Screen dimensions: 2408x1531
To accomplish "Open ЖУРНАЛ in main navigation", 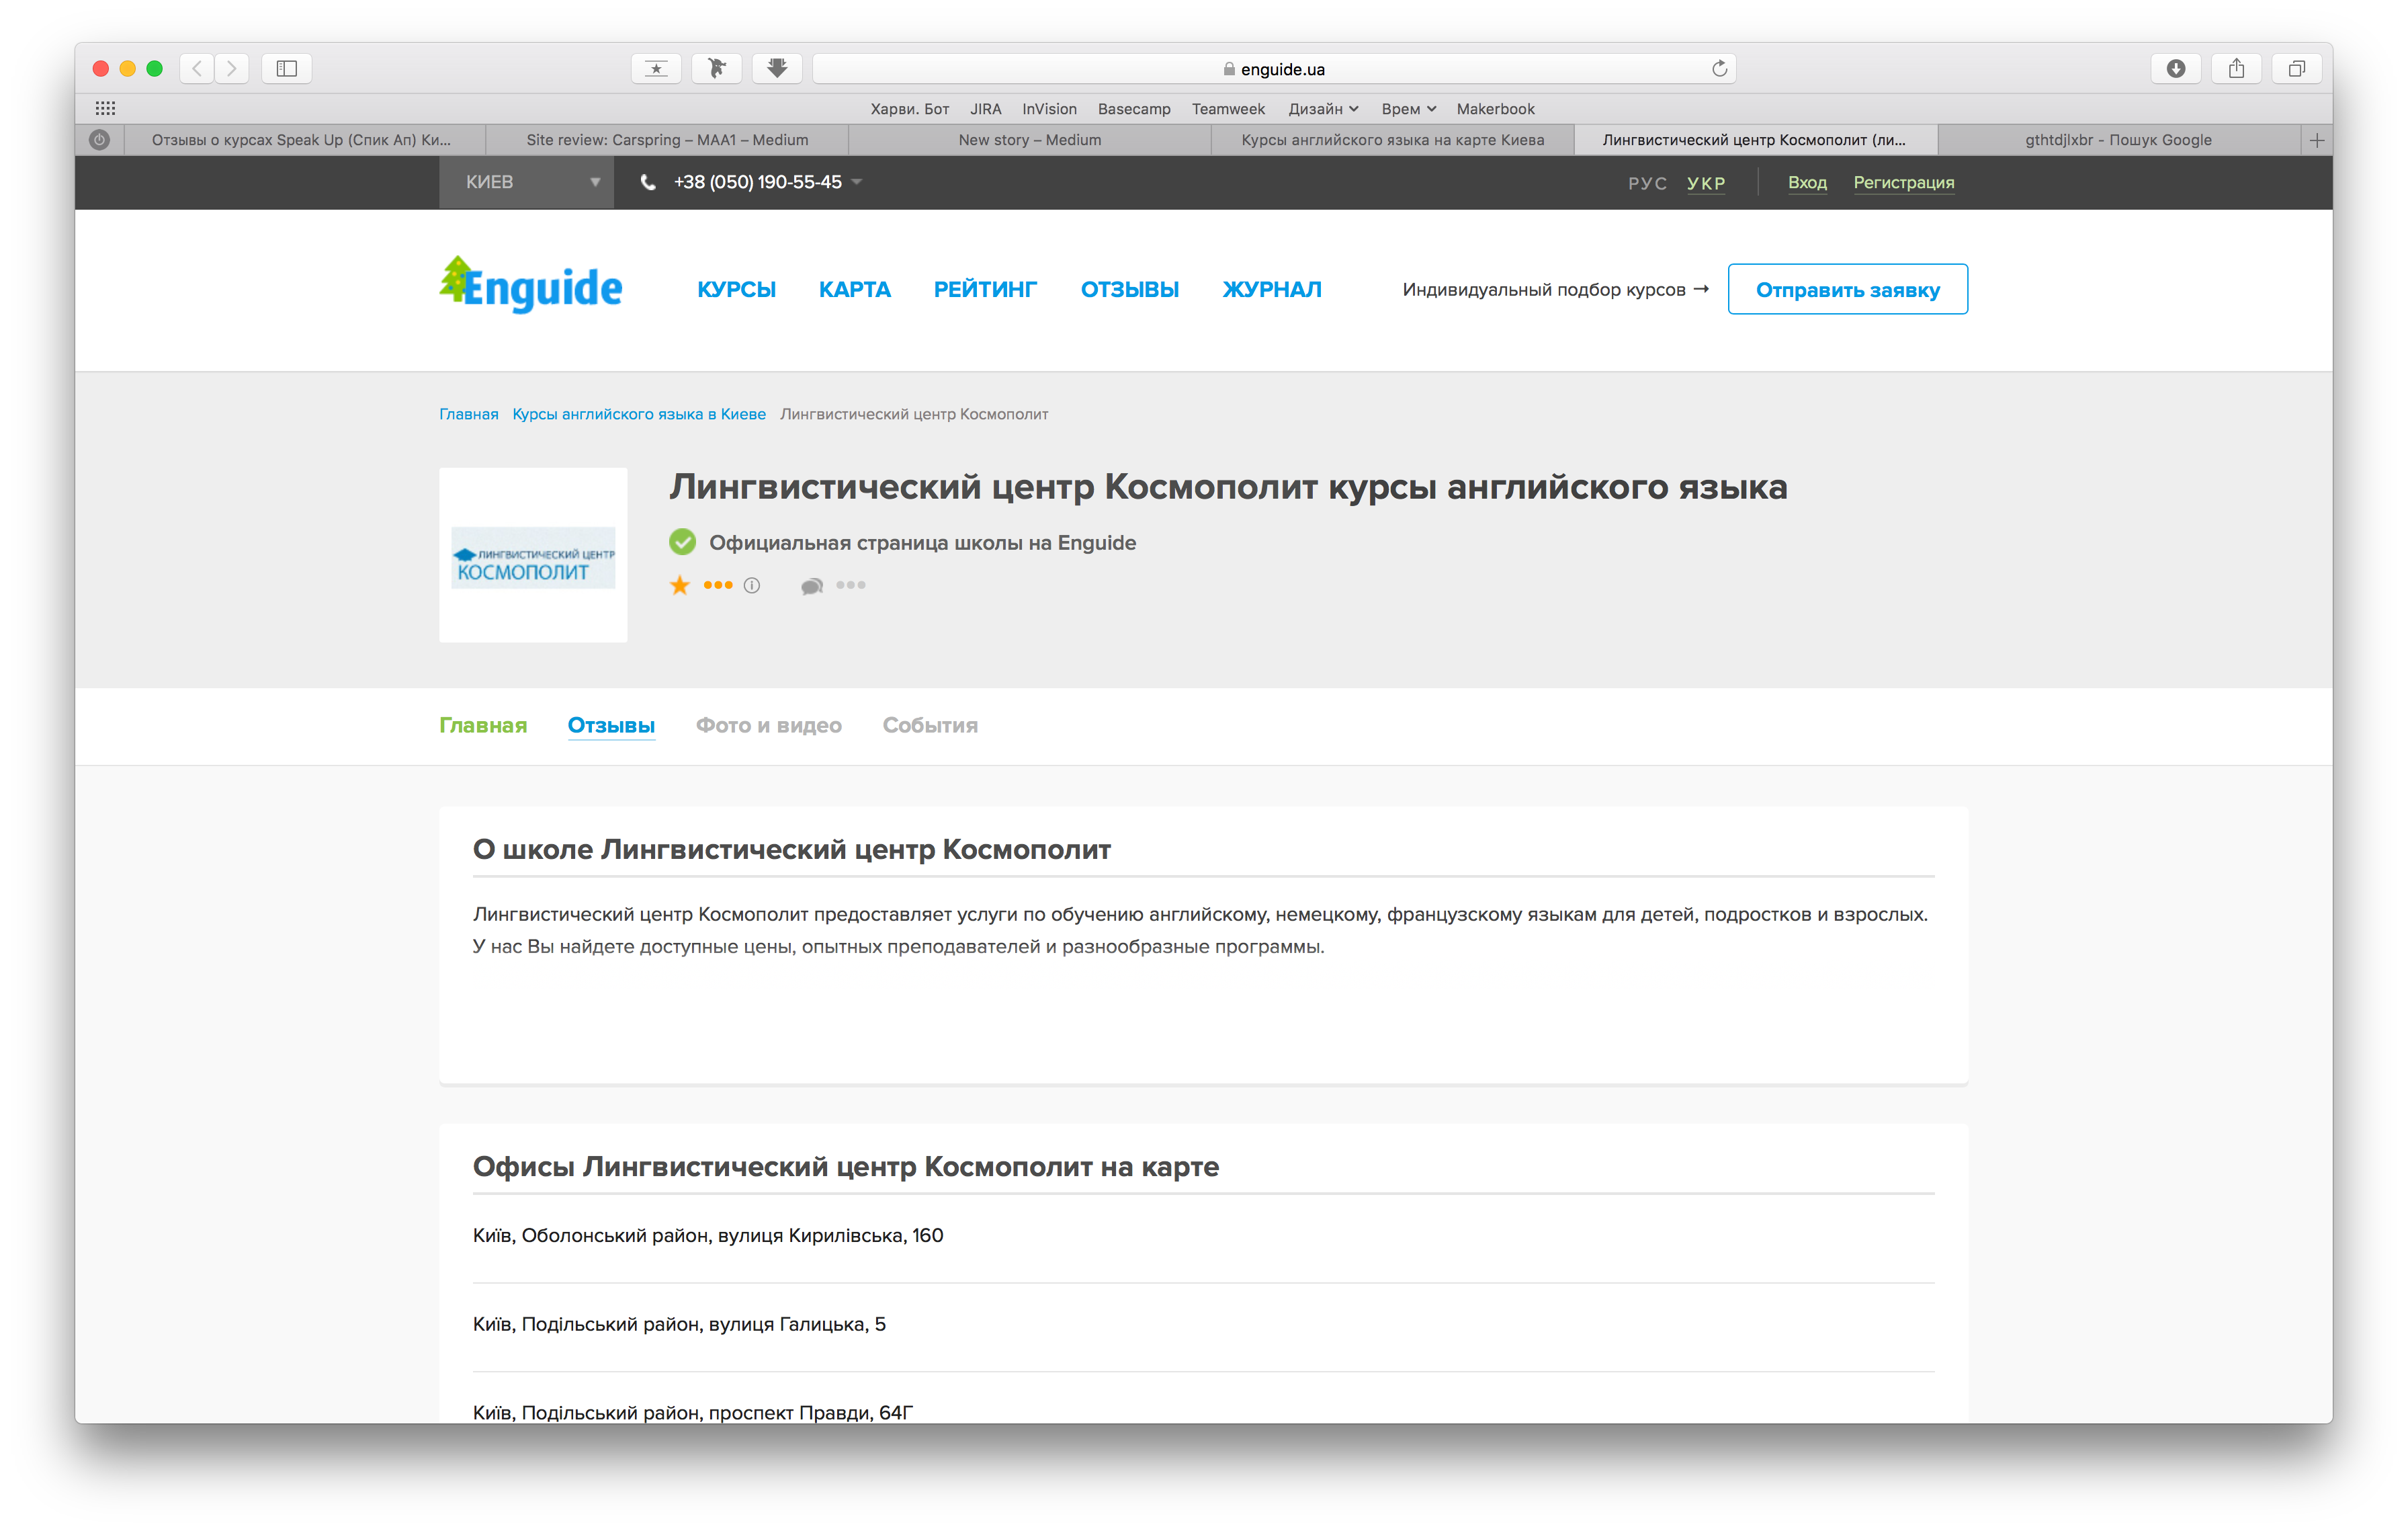I will 1271,290.
